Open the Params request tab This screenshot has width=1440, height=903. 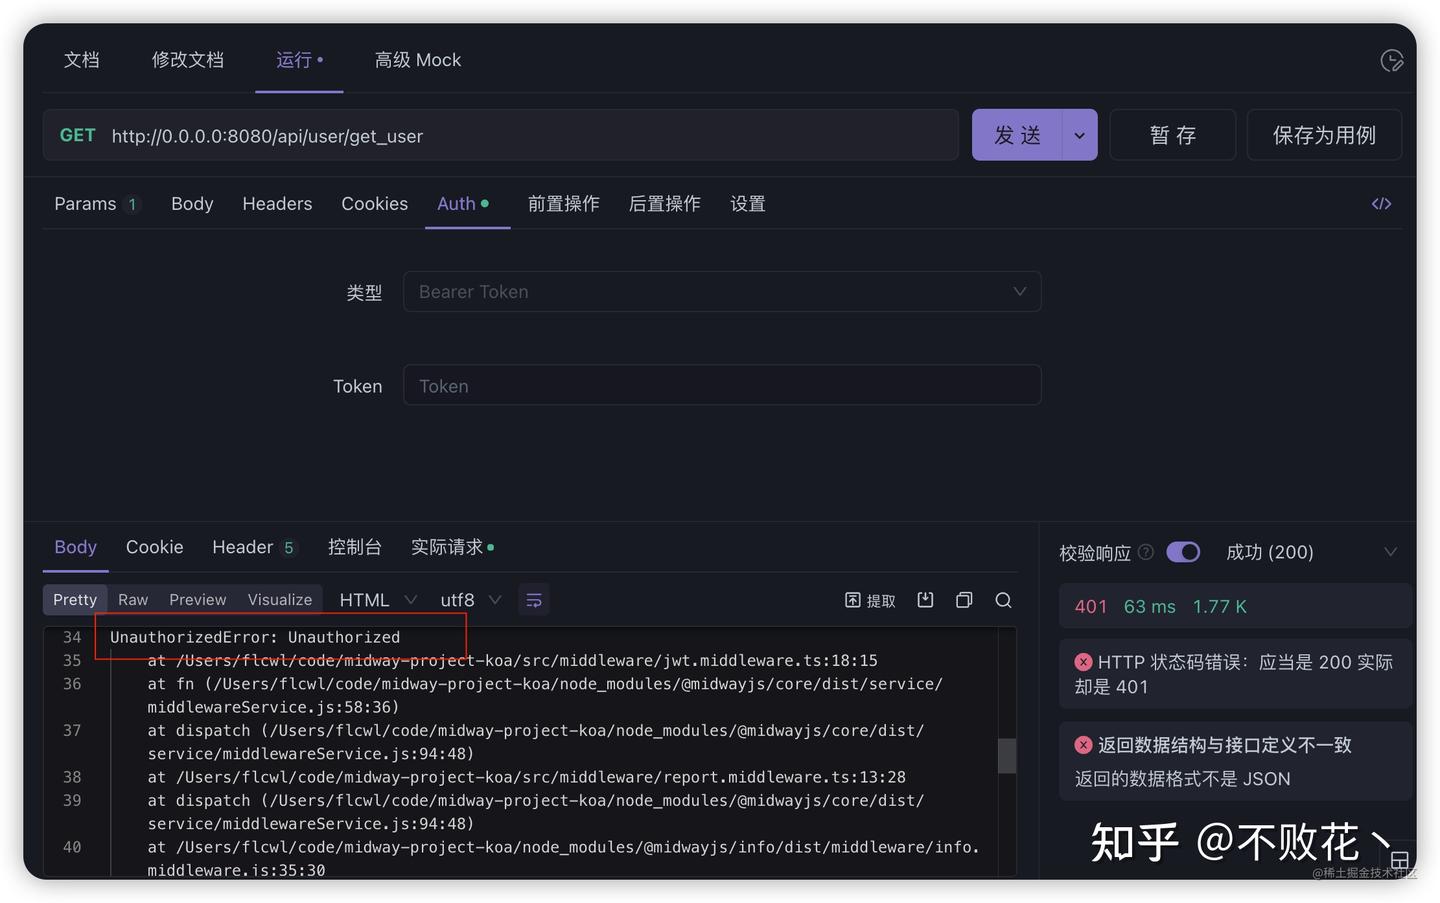click(x=97, y=204)
